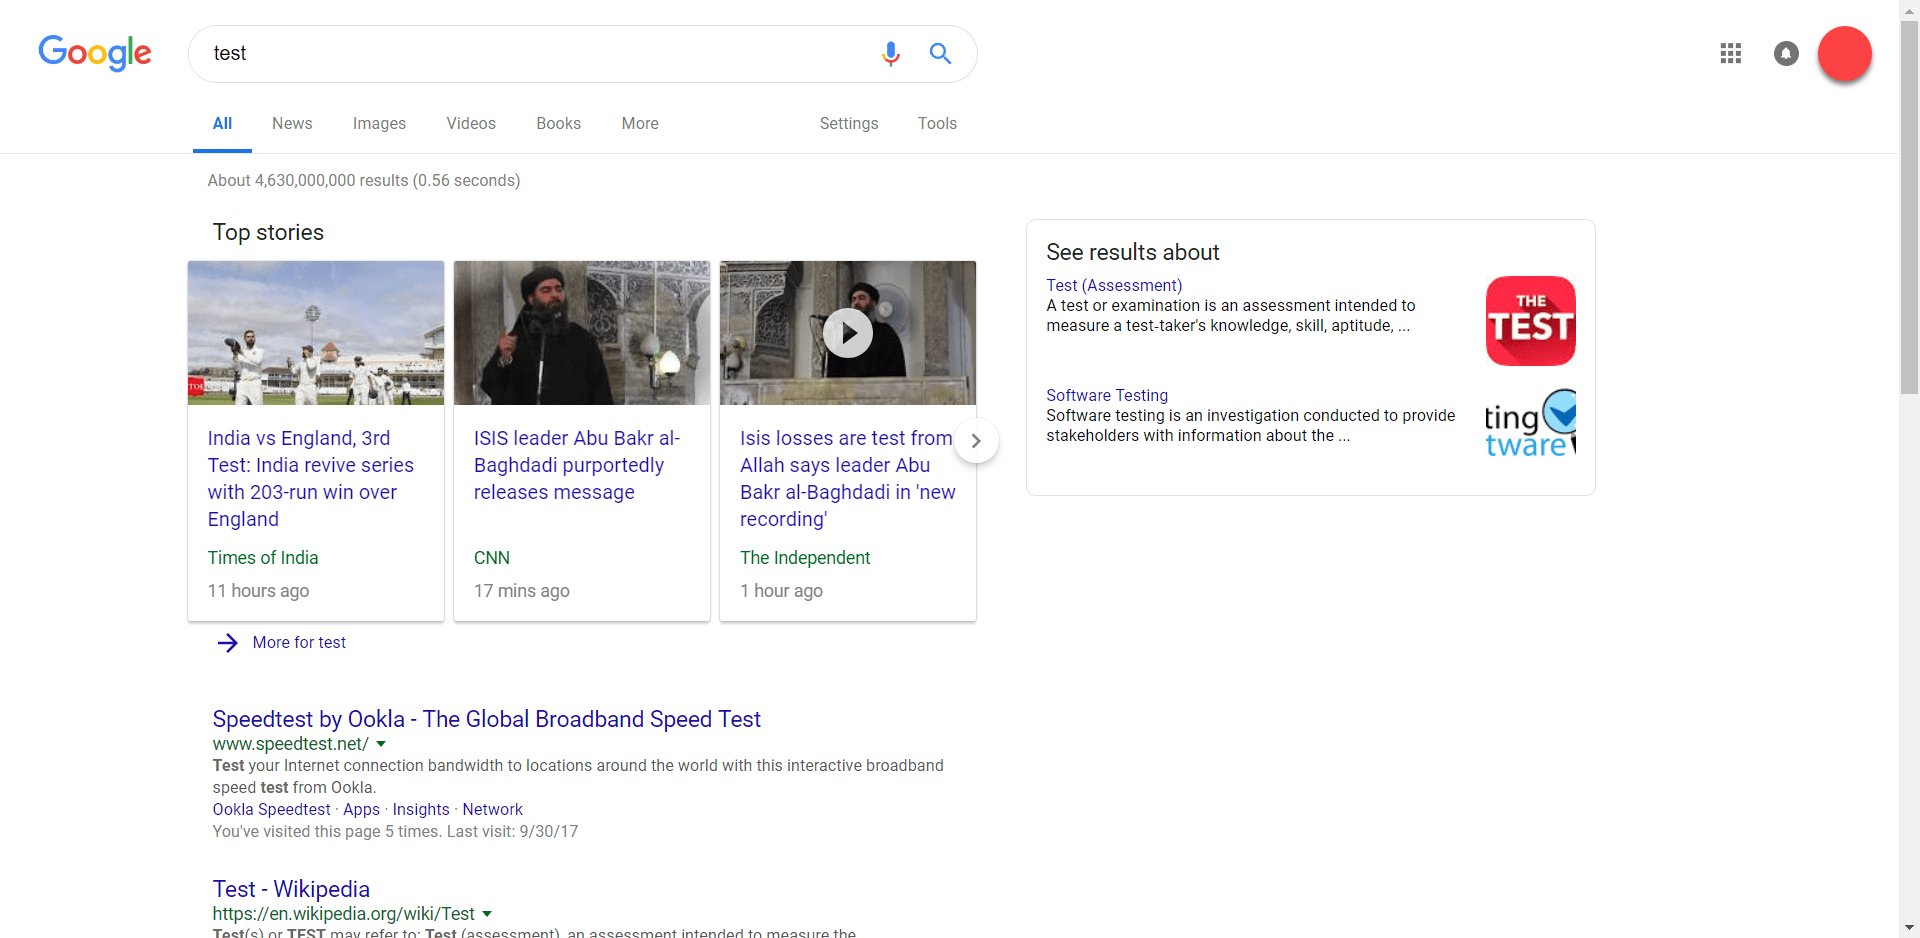Screen dimensions: 1920x938
Task: Open The Test logo image
Action: coord(1530,320)
